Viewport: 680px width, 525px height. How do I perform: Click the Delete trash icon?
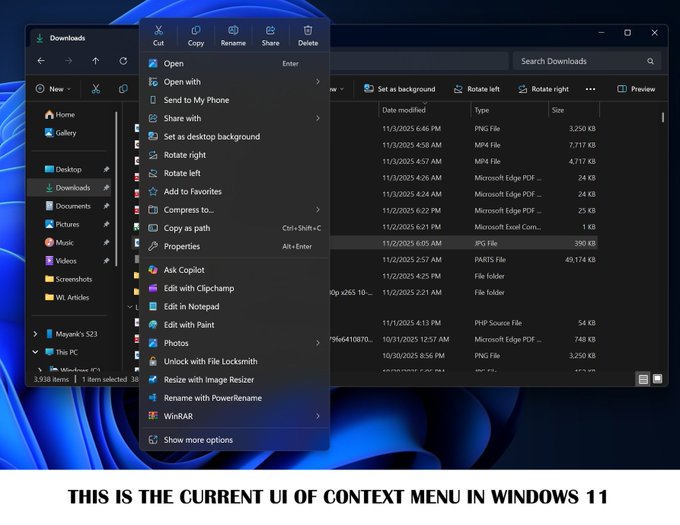tap(308, 35)
